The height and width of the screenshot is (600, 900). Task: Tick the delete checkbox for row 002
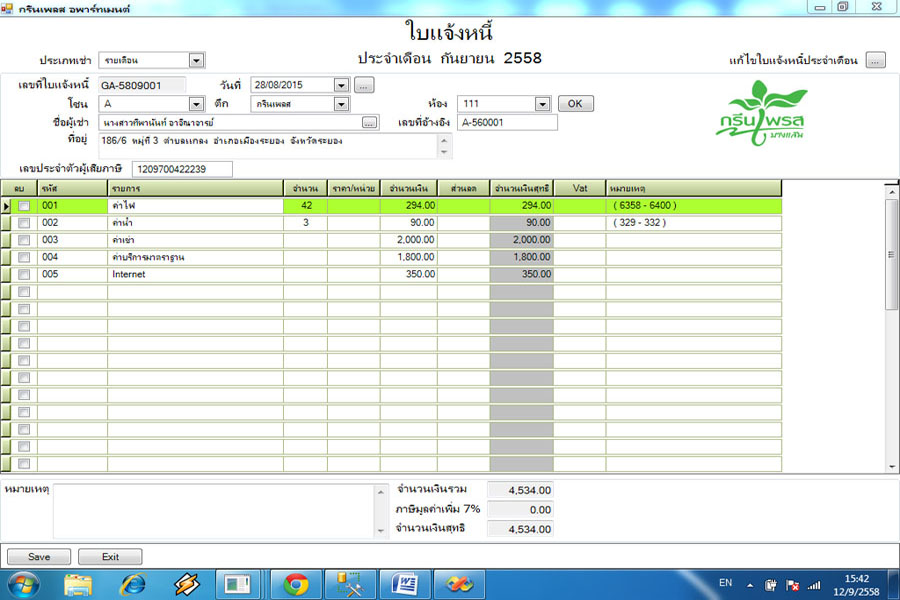[x=24, y=223]
